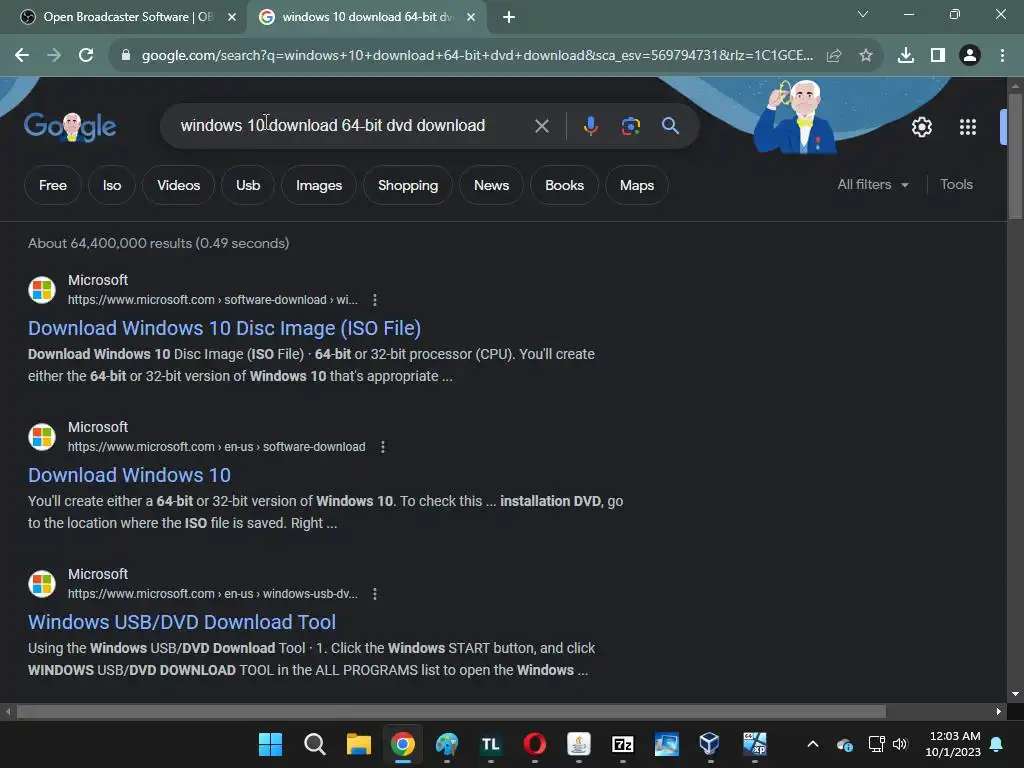Open VirtualBox from taskbar
The width and height of the screenshot is (1024, 768).
[709, 744]
